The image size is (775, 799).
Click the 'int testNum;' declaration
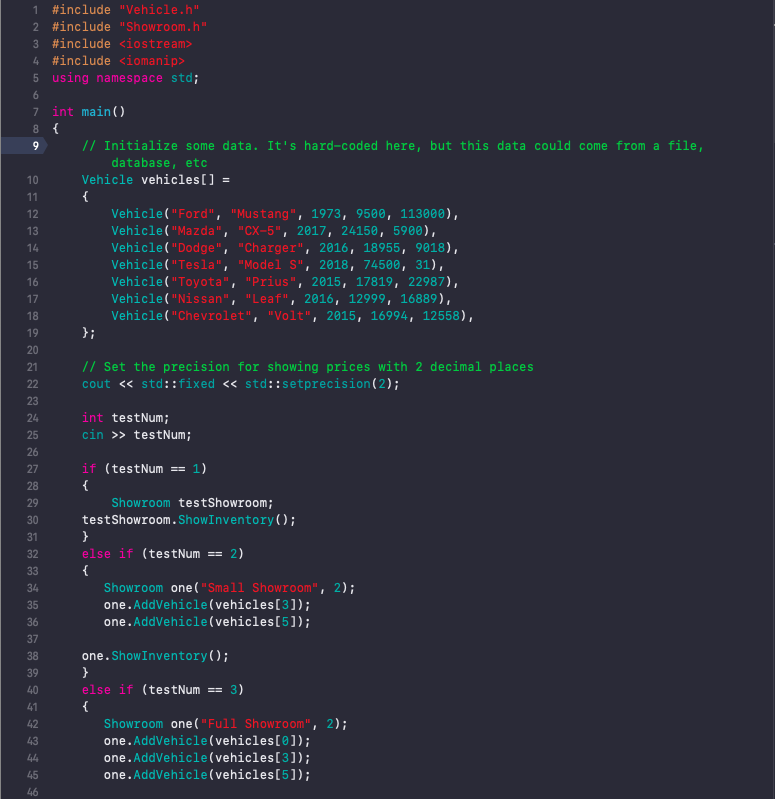125,418
